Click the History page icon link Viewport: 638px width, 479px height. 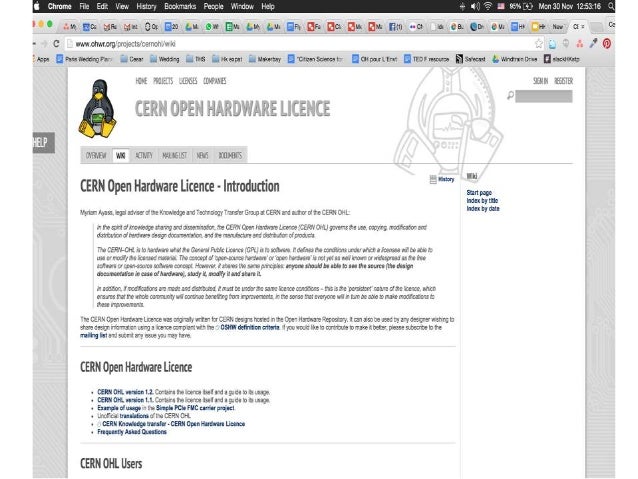tap(442, 179)
